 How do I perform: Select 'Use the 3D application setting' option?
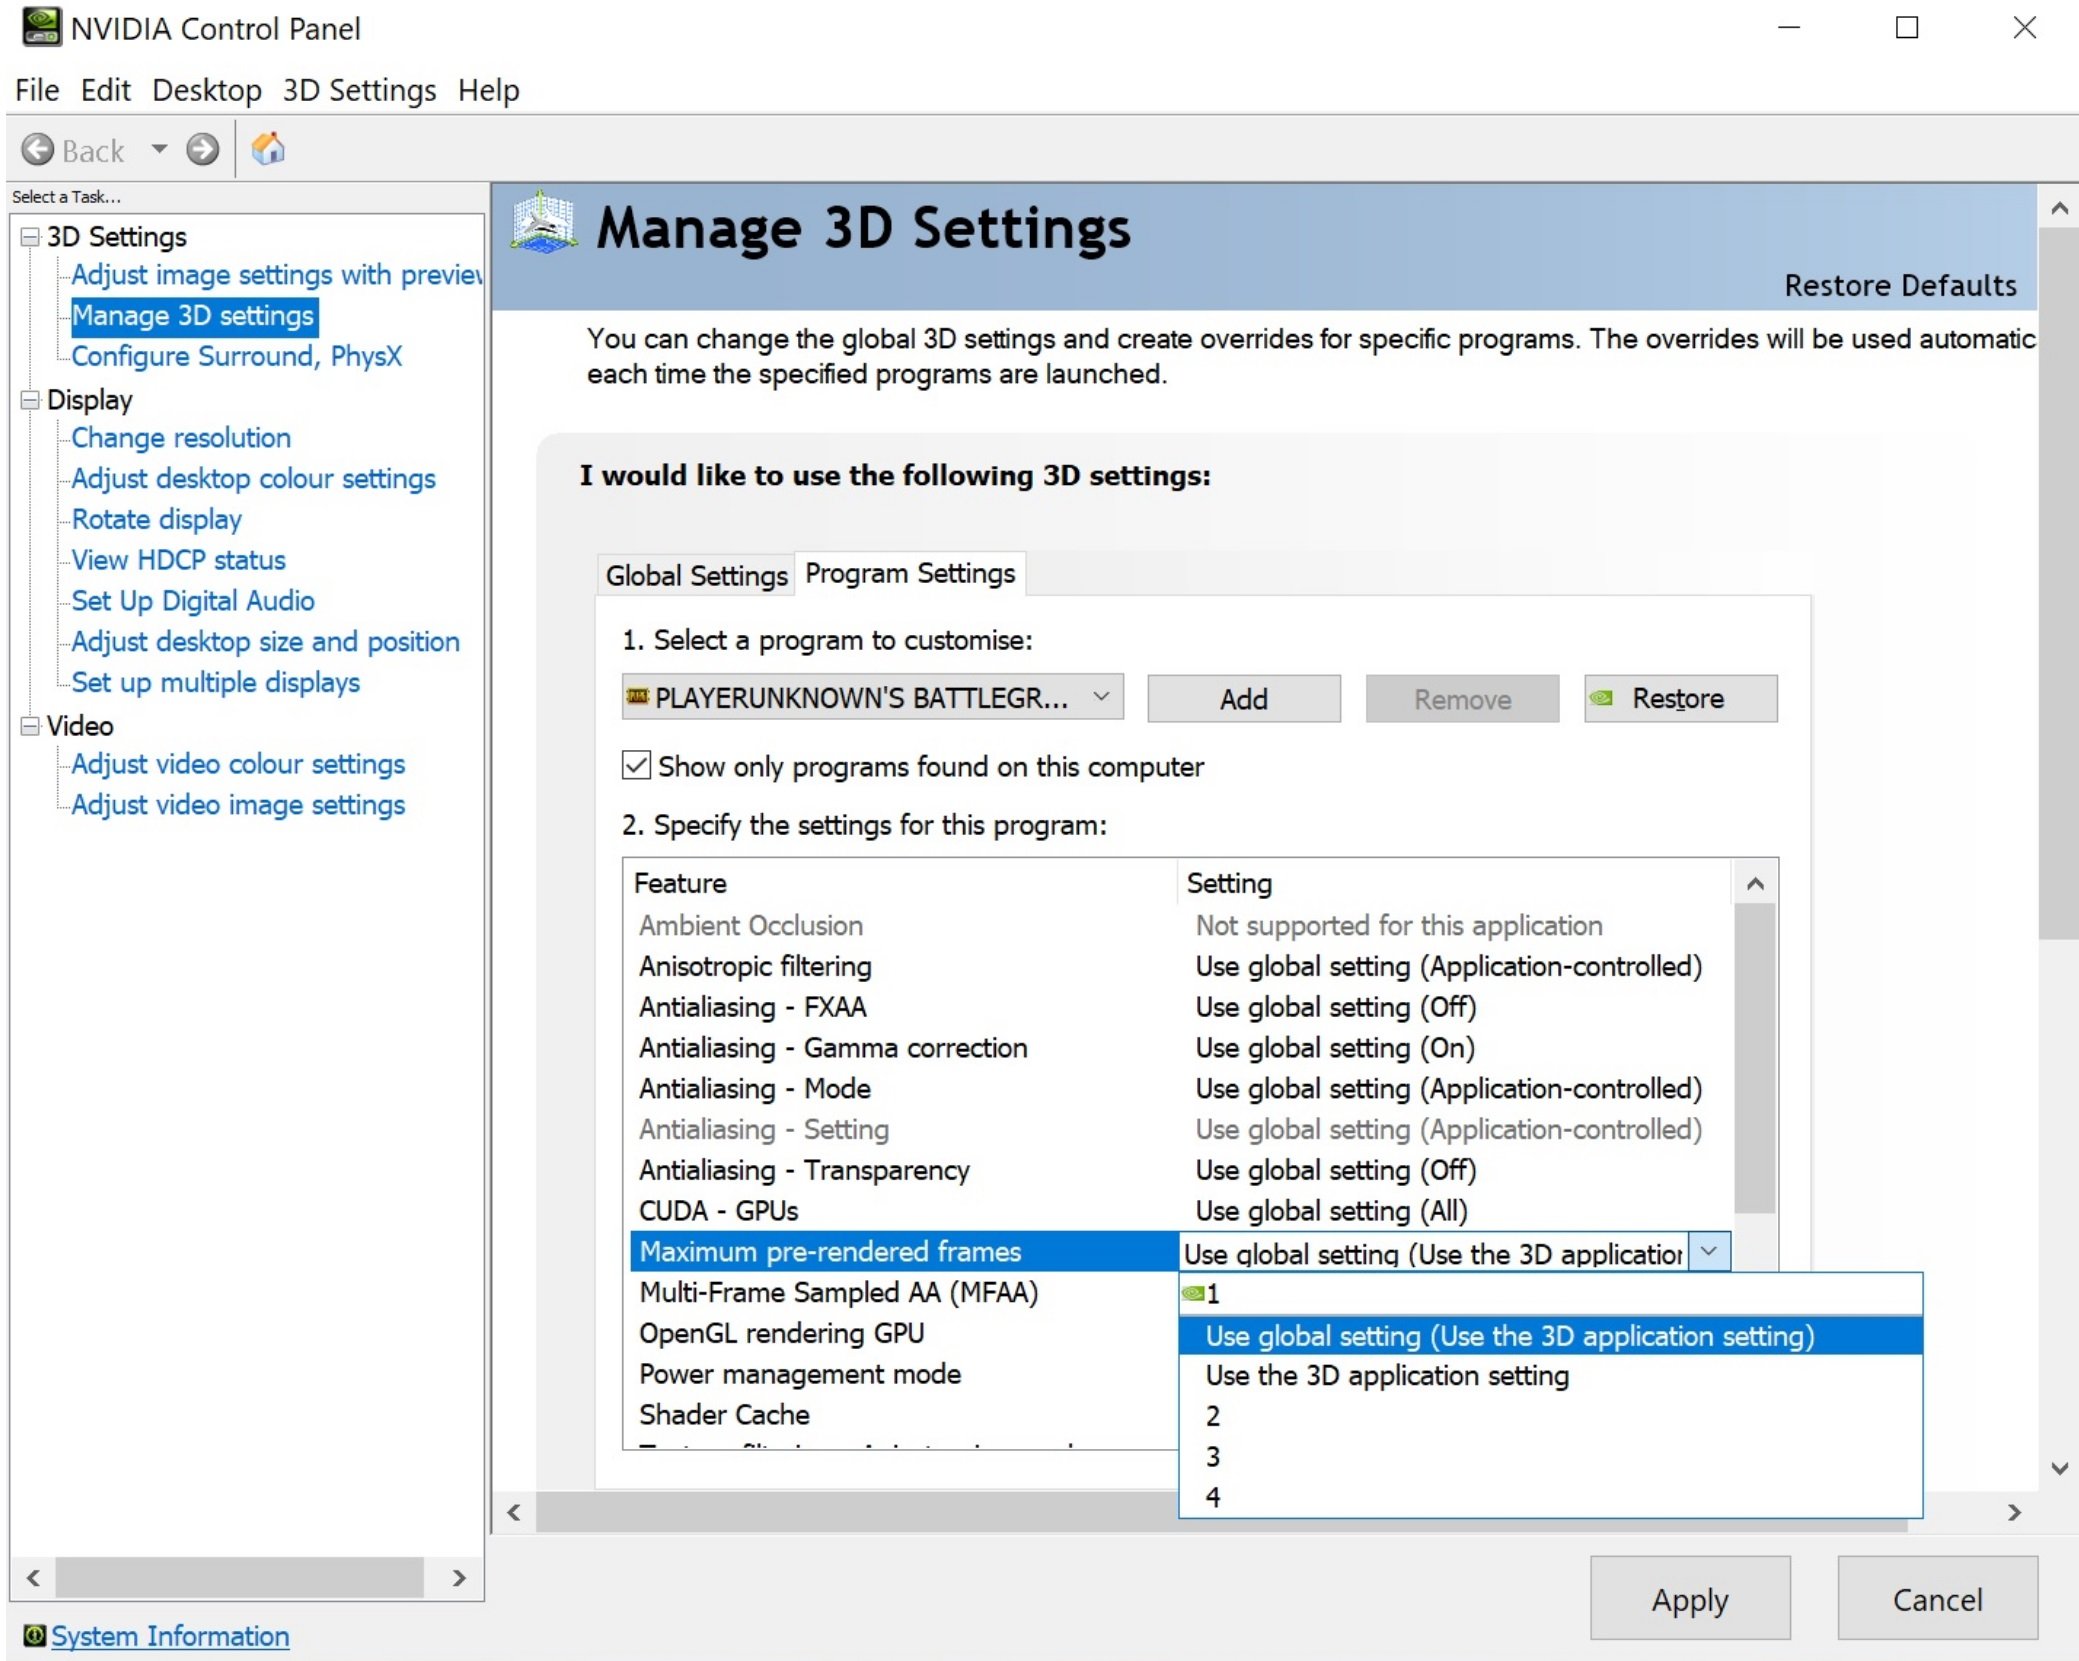click(1386, 1376)
